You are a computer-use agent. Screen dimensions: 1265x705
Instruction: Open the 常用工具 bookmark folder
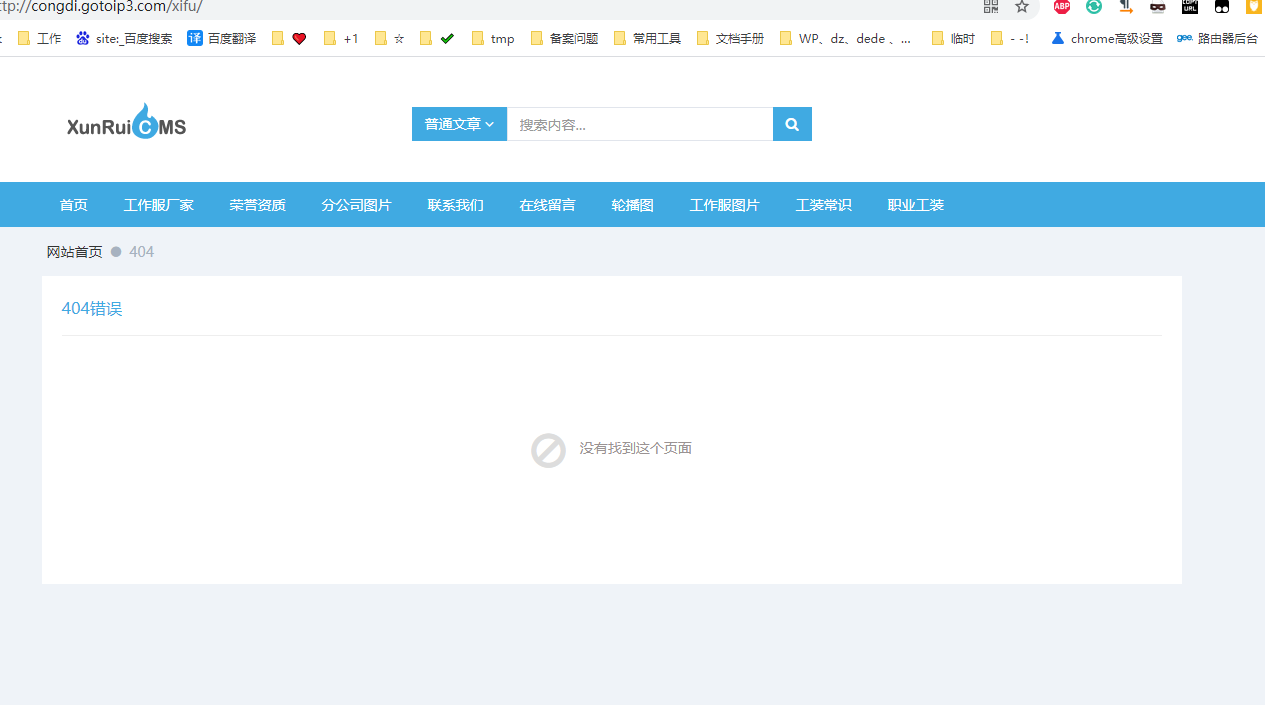pos(647,39)
